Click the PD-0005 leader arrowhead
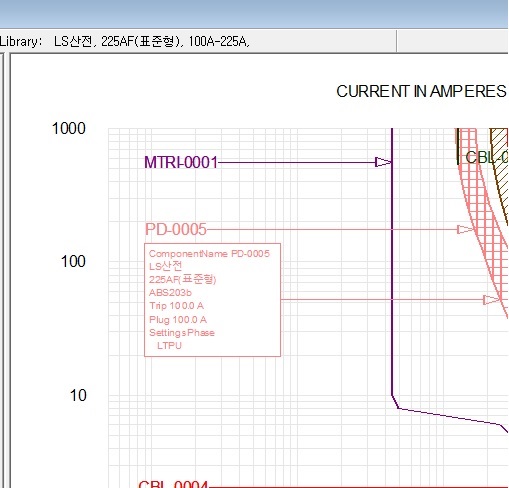Viewport: 509px width, 488px height. click(465, 229)
